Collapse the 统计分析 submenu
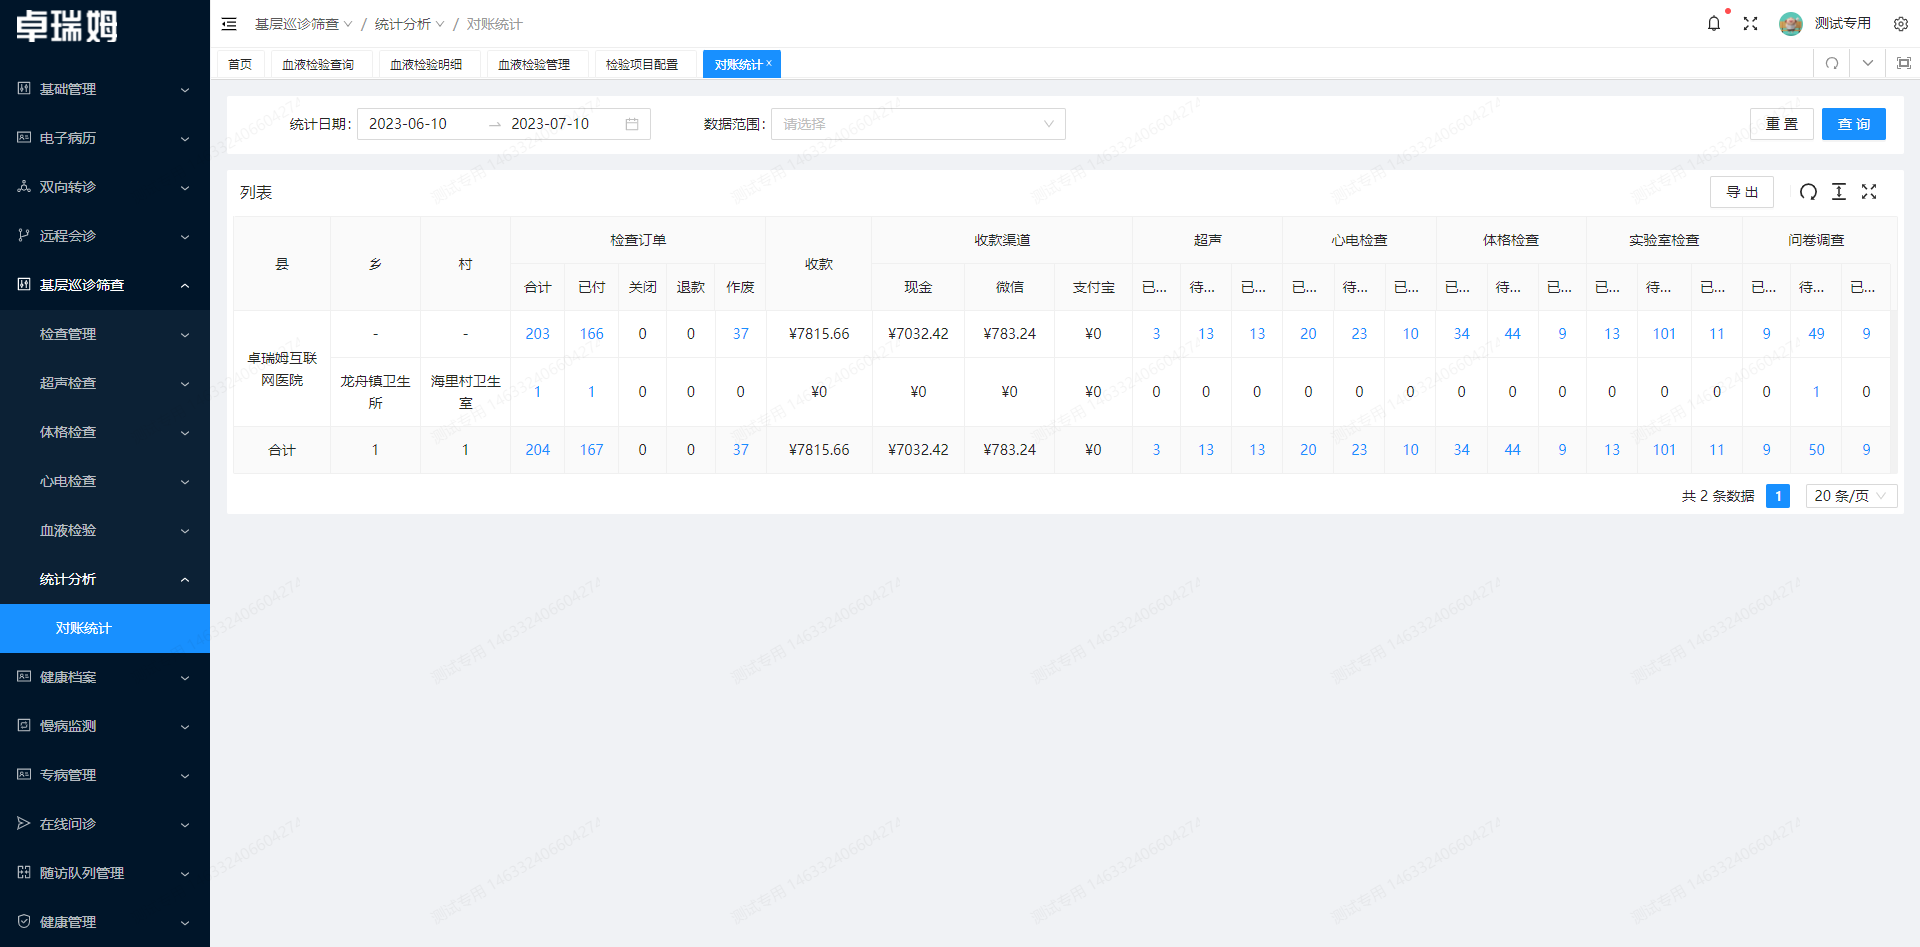Viewport: 1920px width, 947px height. click(105, 579)
